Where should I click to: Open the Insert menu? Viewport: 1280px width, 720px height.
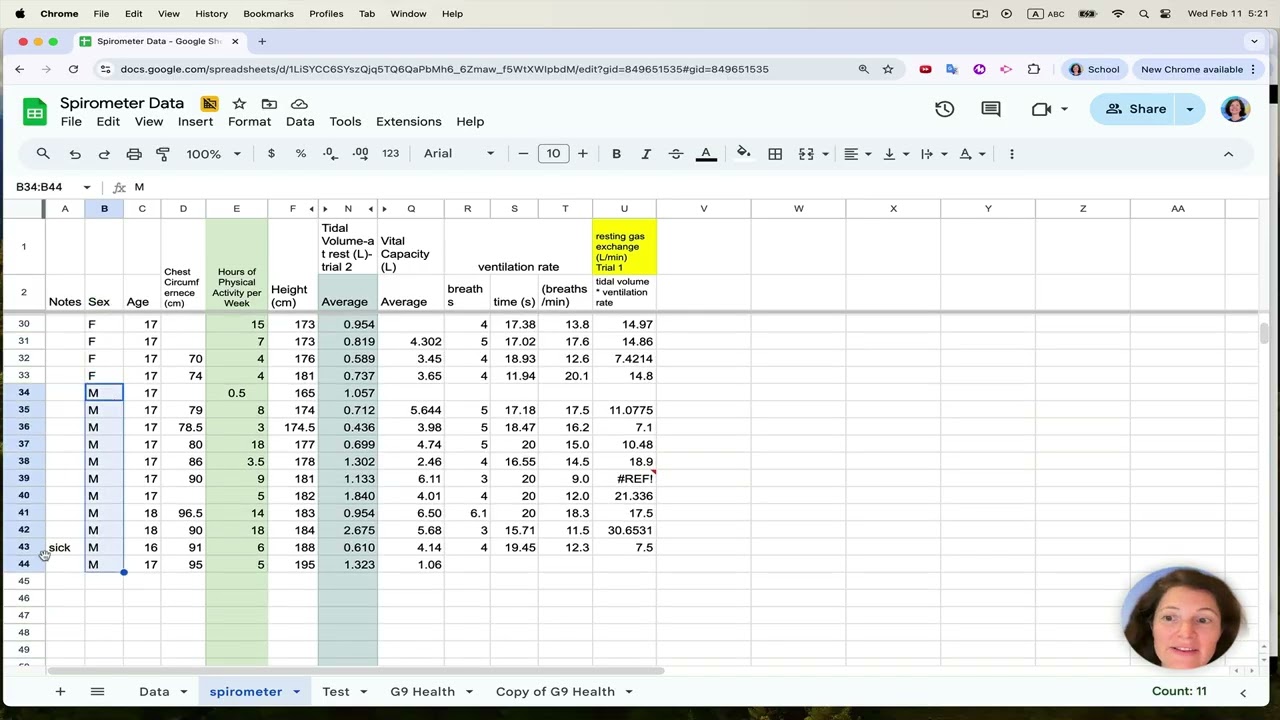pyautogui.click(x=195, y=121)
